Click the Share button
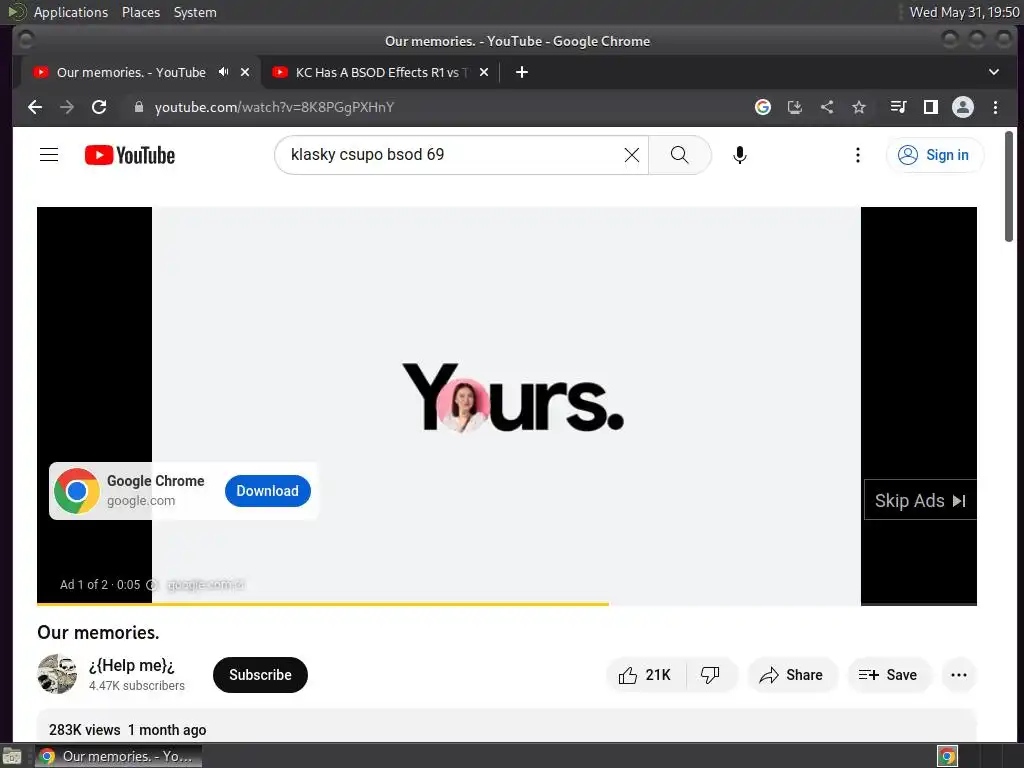1024x768 pixels. (x=792, y=675)
